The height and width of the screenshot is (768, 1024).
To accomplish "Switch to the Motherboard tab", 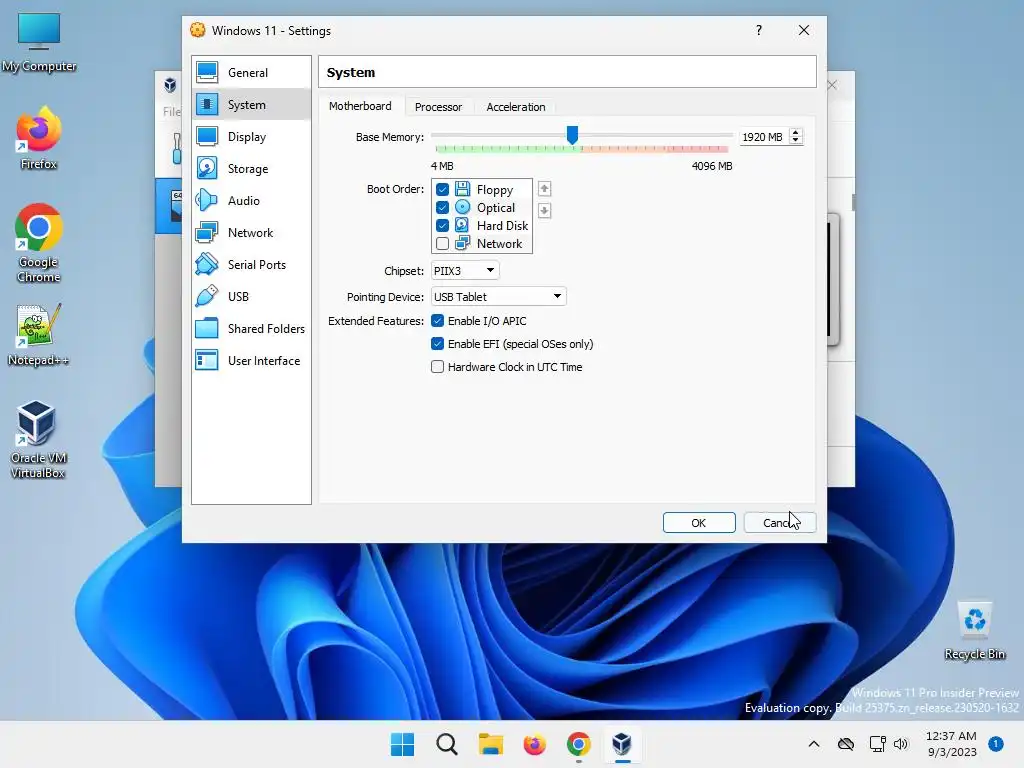I will click(360, 106).
